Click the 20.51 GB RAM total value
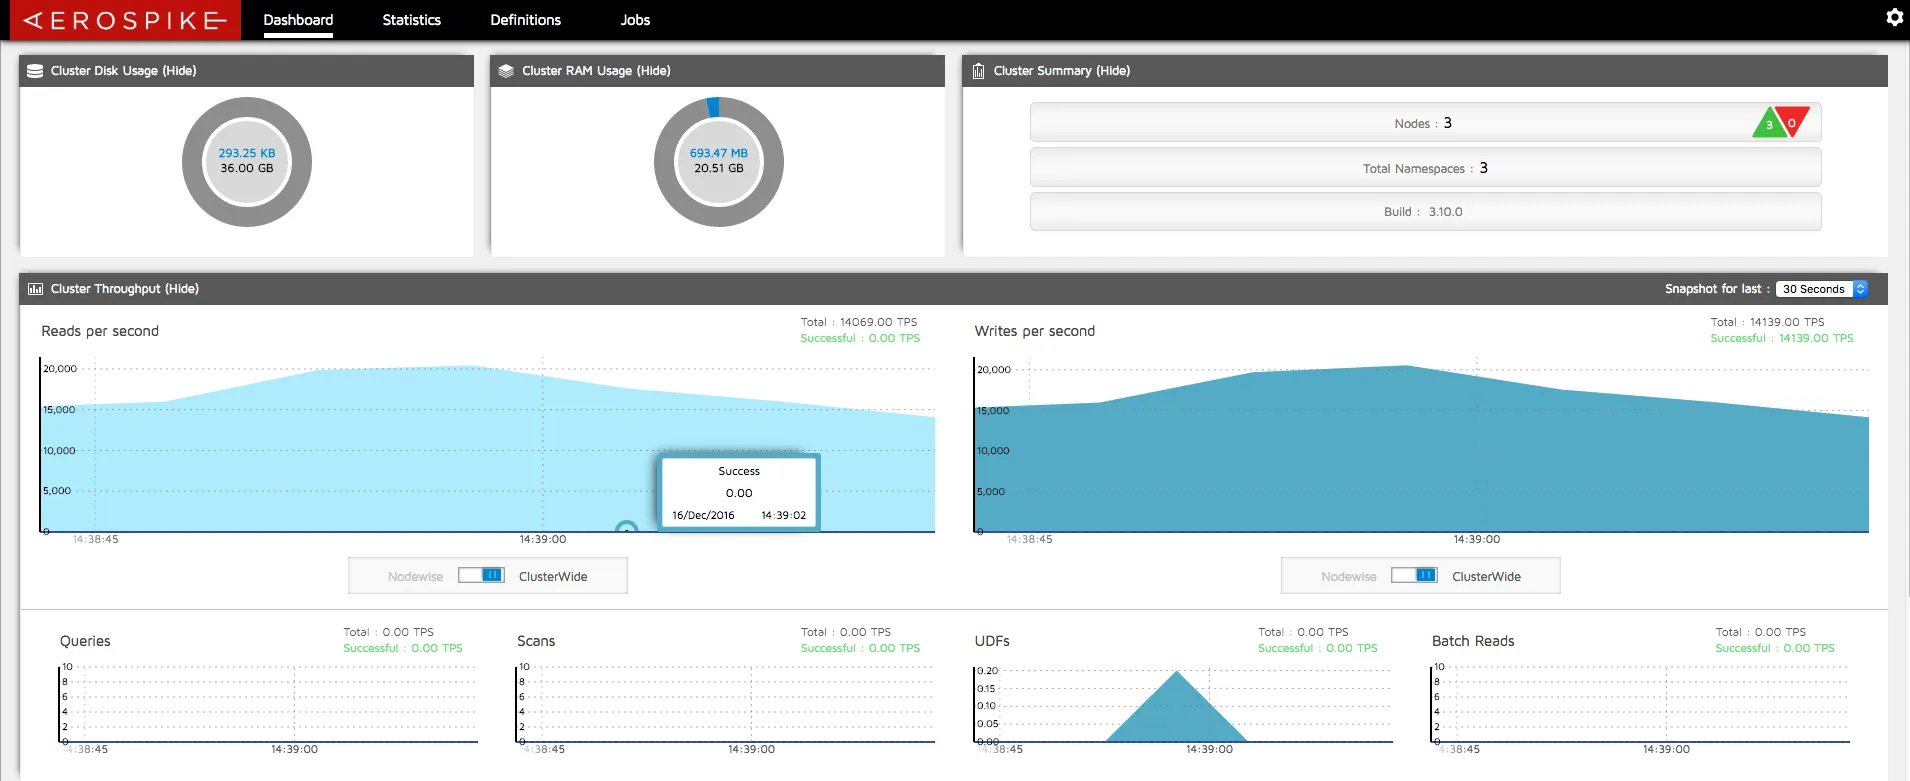Image resolution: width=1910 pixels, height=781 pixels. tap(719, 168)
